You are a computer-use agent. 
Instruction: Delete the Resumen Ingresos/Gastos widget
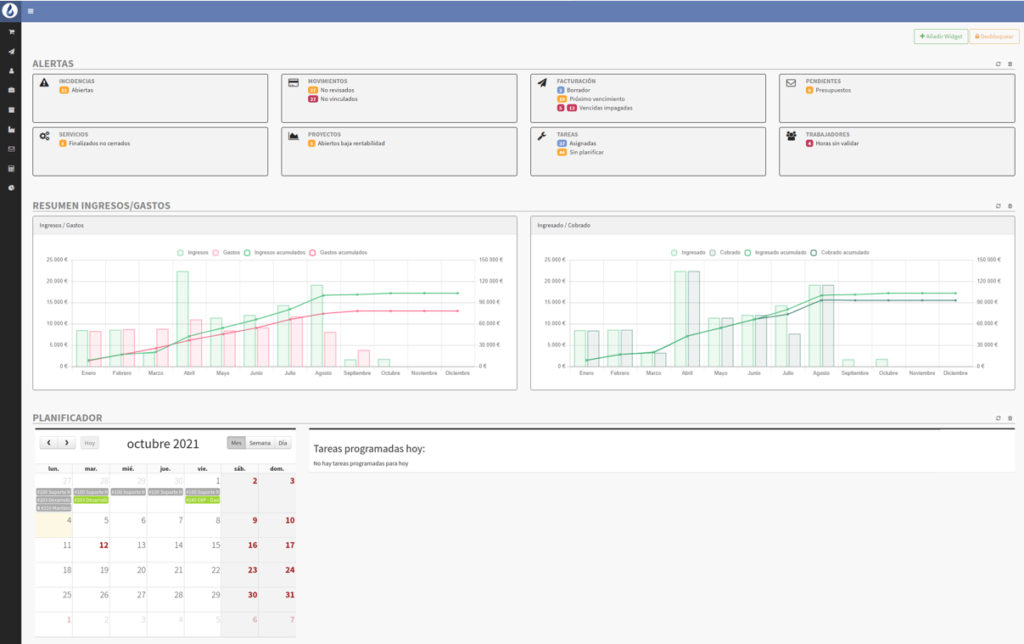point(1010,206)
